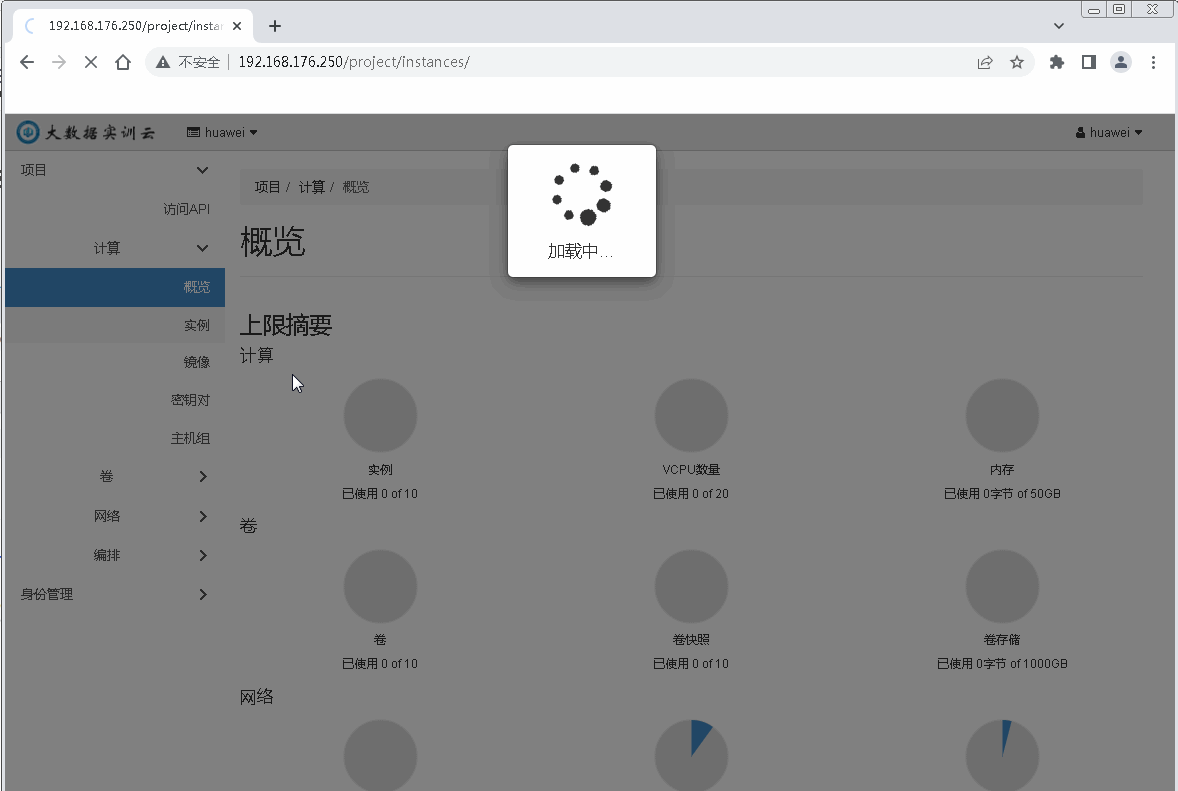The width and height of the screenshot is (1178, 791).
Task: Click 计算 in the breadcrumb trail
Action: click(311, 186)
